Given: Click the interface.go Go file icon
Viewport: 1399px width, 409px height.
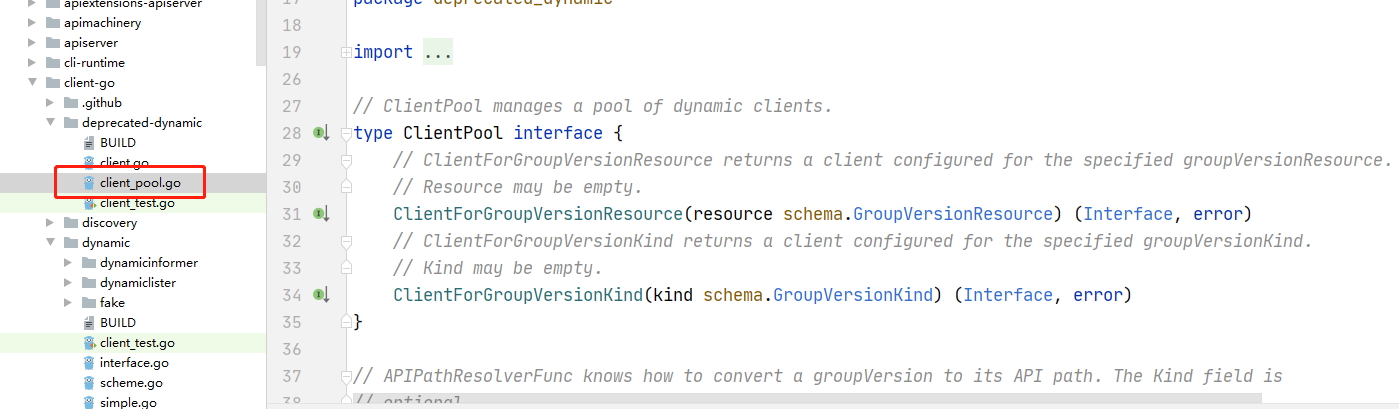Looking at the screenshot, I should tap(89, 363).
